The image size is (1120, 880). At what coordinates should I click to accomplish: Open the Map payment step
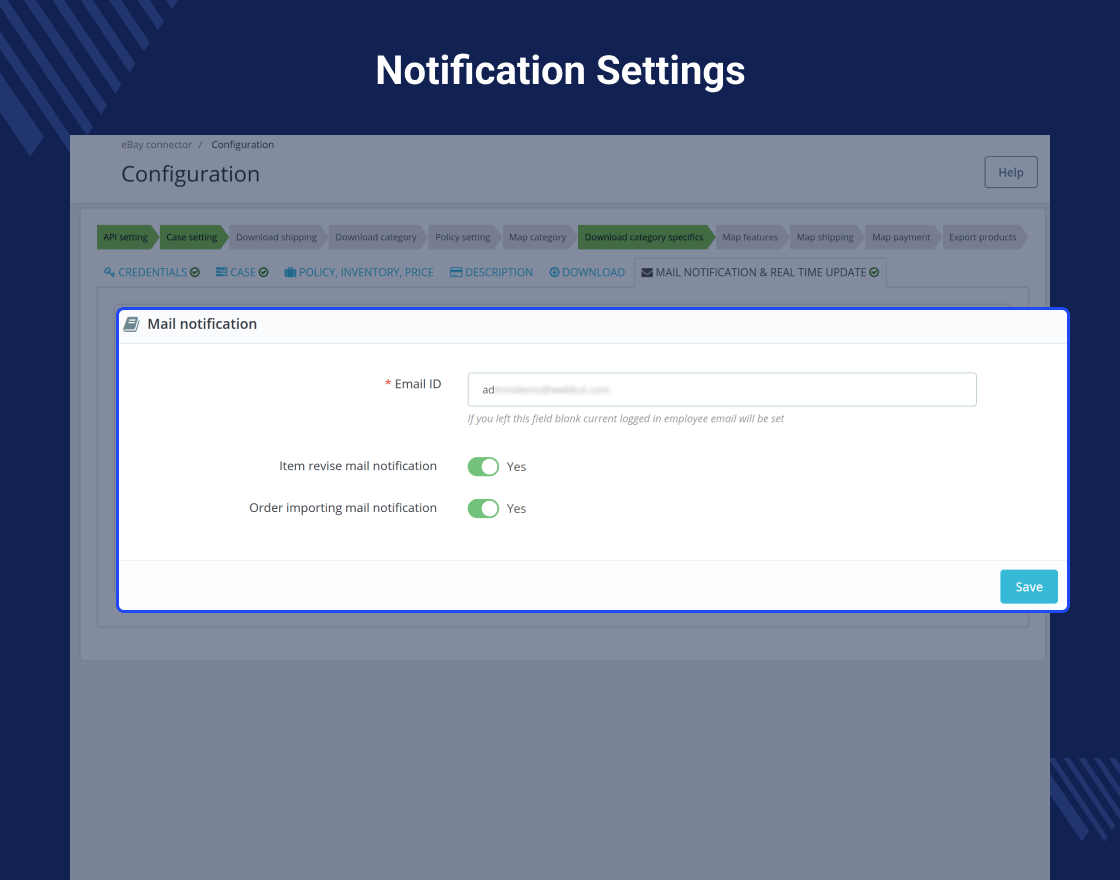[x=902, y=237]
